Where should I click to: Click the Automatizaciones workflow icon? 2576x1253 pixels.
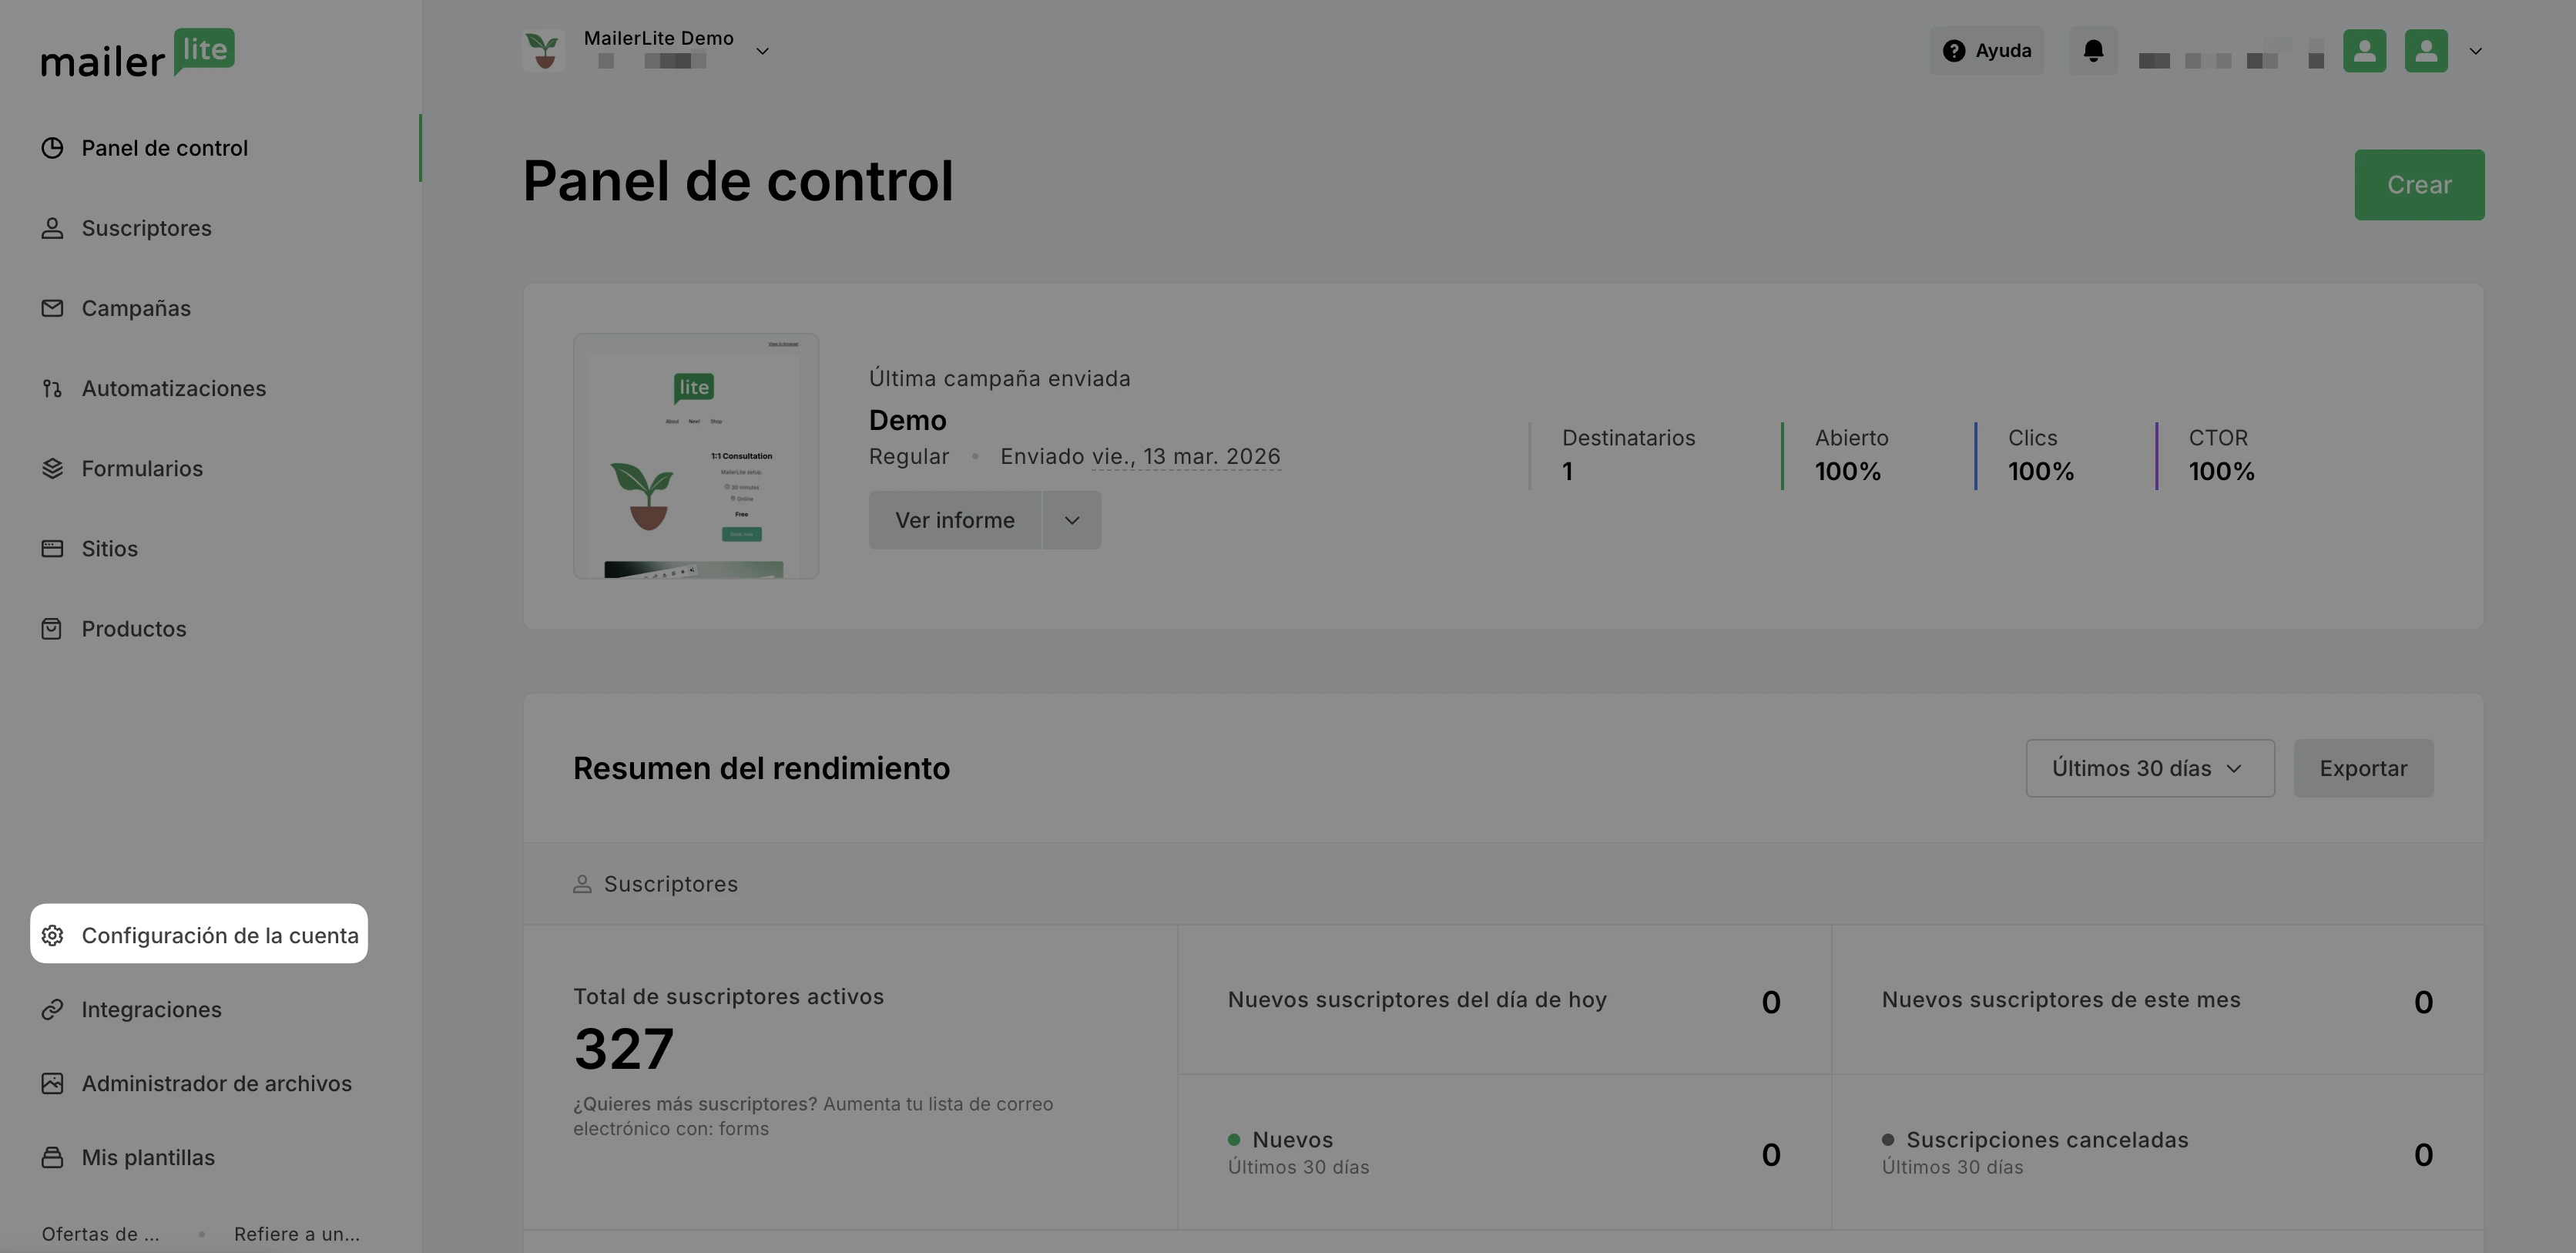(x=52, y=388)
